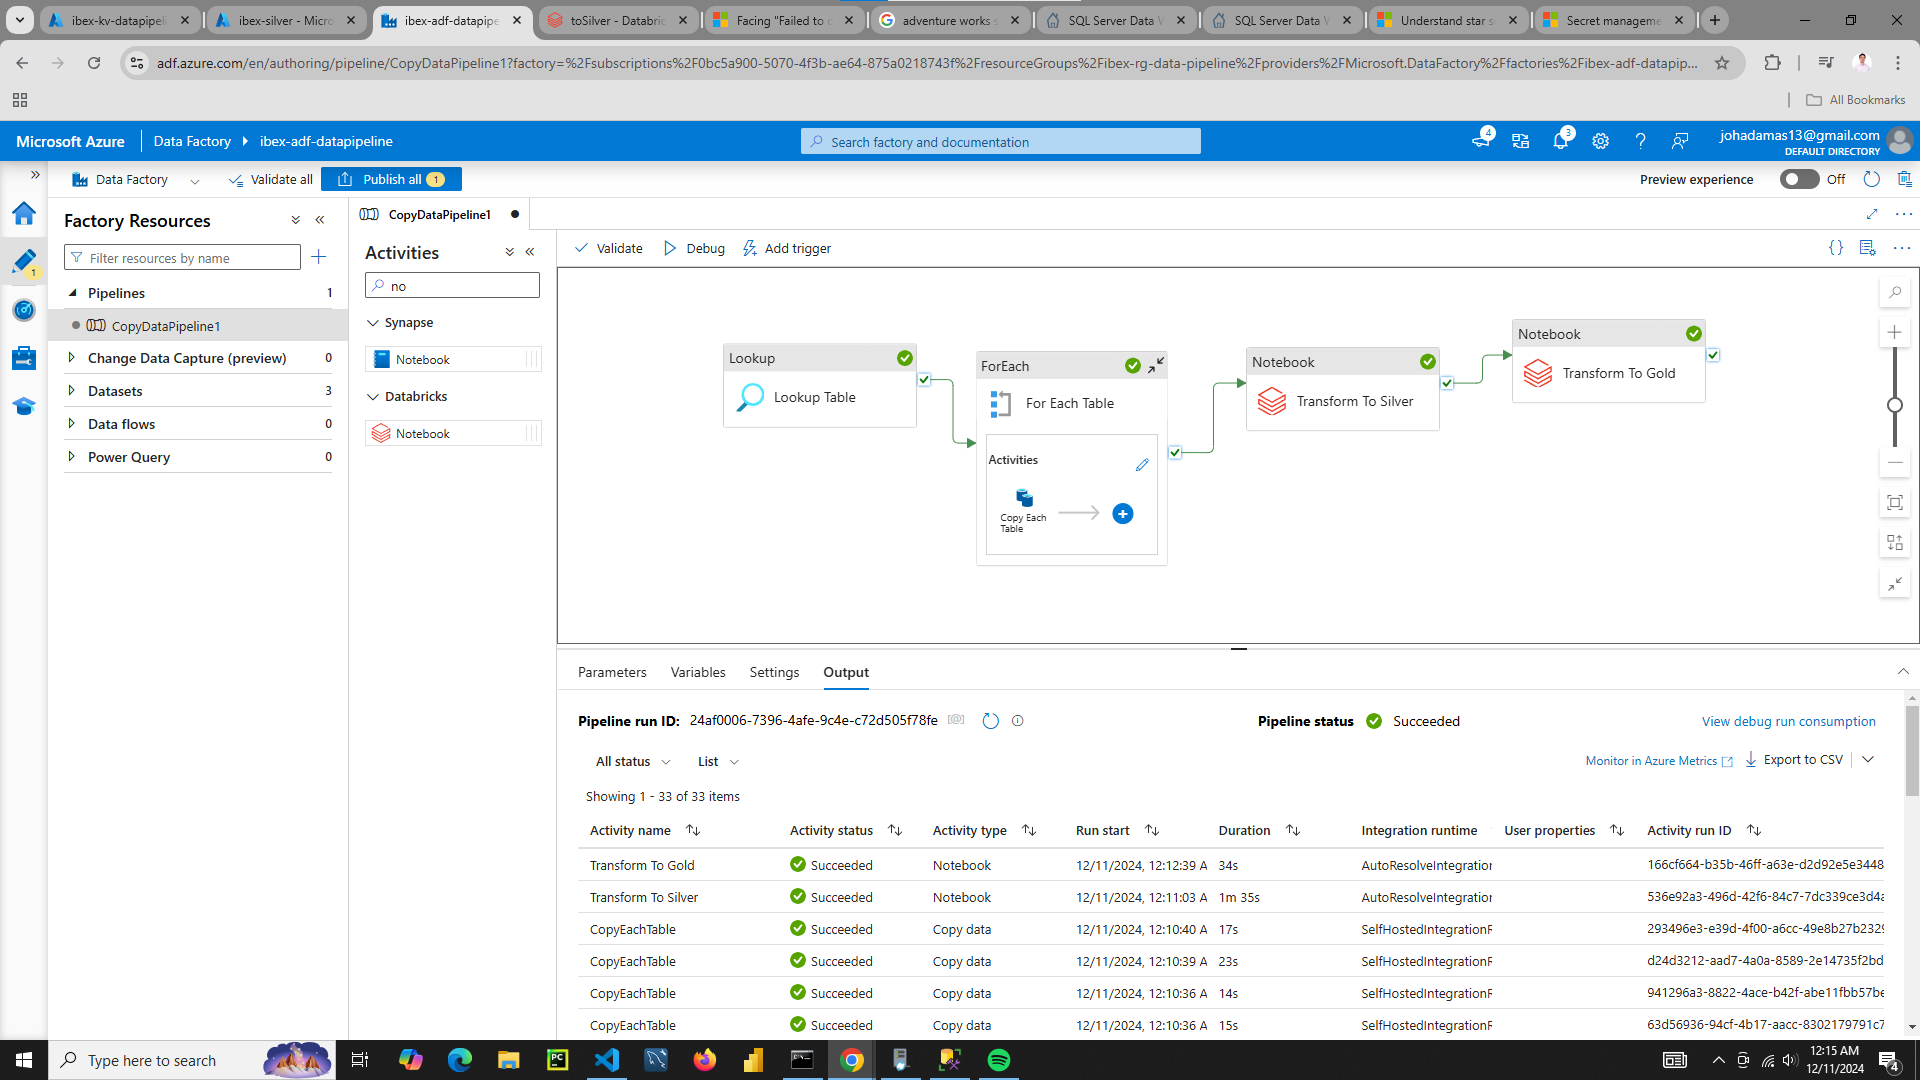Screen dimensions: 1920x1080
Task: Edit ForEach activities with pencil icon
Action: [x=1142, y=465]
